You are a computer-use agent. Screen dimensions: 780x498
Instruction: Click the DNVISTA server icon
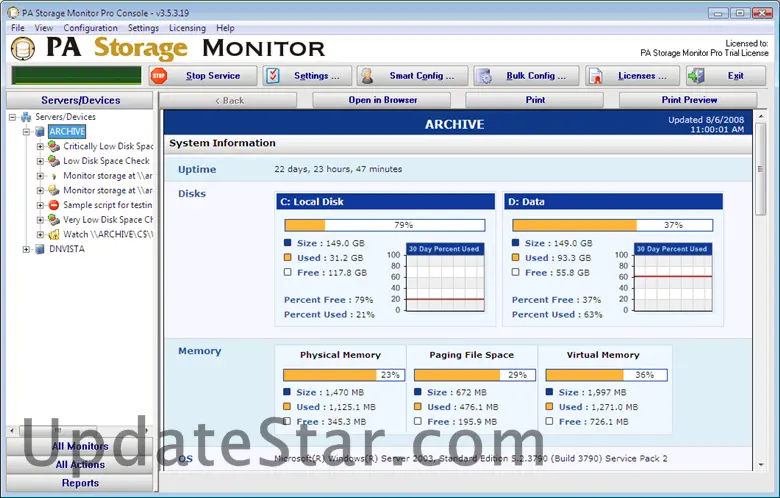pos(40,249)
